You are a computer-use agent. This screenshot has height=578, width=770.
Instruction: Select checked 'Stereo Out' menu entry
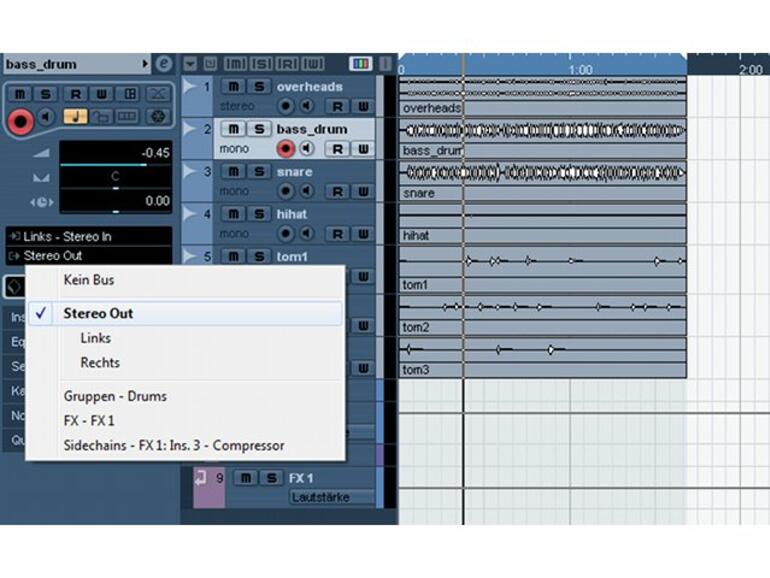coord(186,313)
